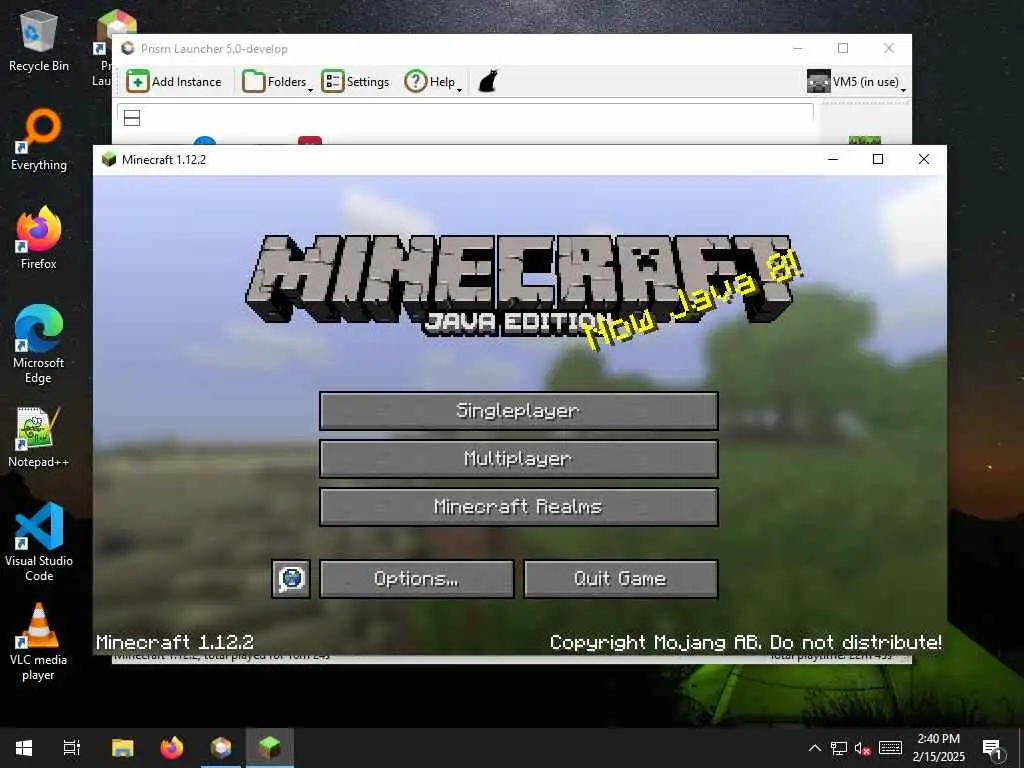Viewport: 1024px width, 768px height.
Task: Open the Recycle Bin desktop icon
Action: coord(39,41)
